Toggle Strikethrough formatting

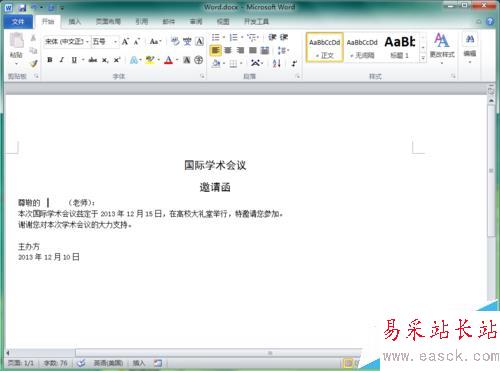click(93, 60)
